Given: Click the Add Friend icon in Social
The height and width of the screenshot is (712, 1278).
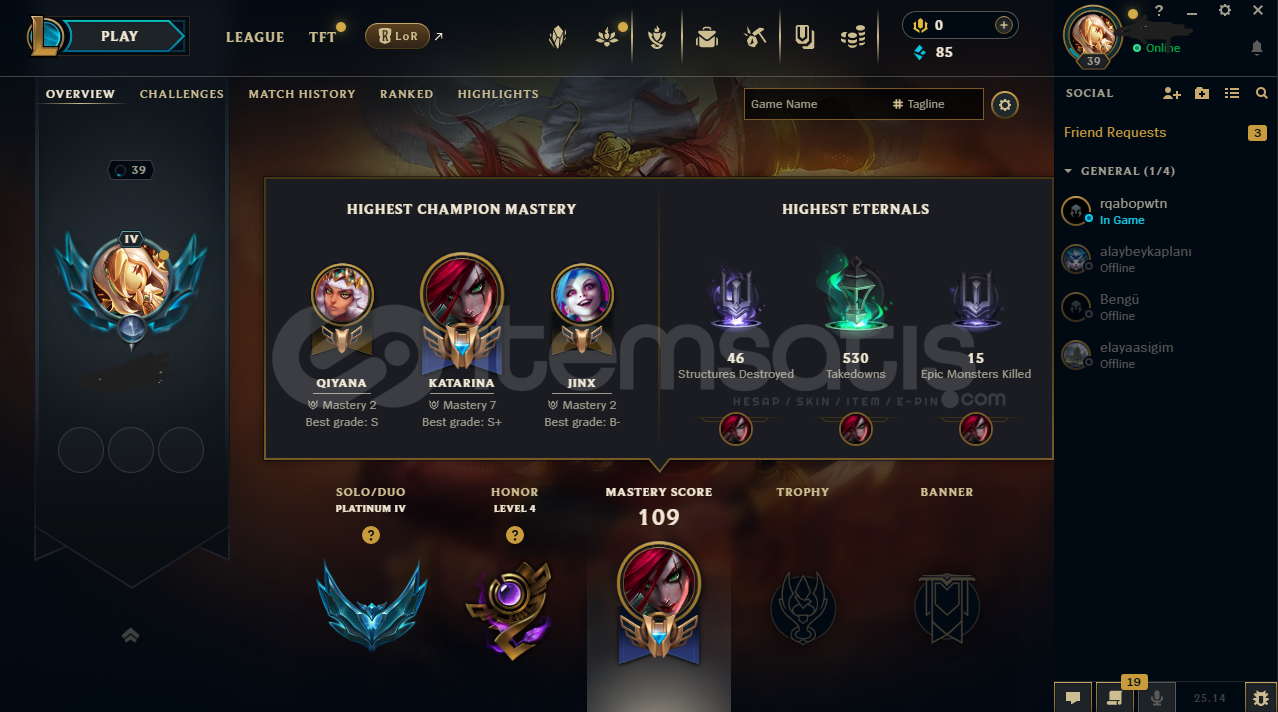Looking at the screenshot, I should (x=1172, y=93).
